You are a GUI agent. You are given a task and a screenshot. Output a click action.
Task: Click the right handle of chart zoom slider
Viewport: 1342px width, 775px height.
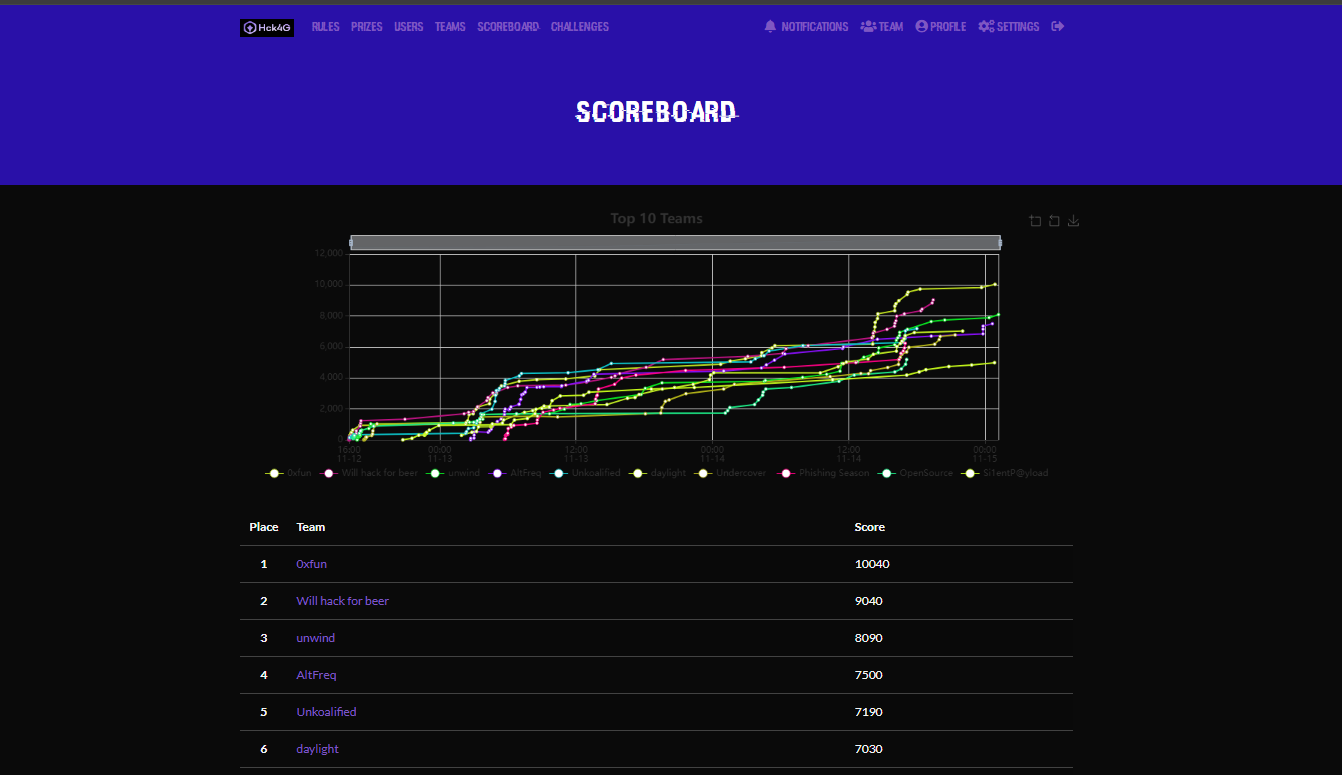pyautogui.click(x=1000, y=243)
